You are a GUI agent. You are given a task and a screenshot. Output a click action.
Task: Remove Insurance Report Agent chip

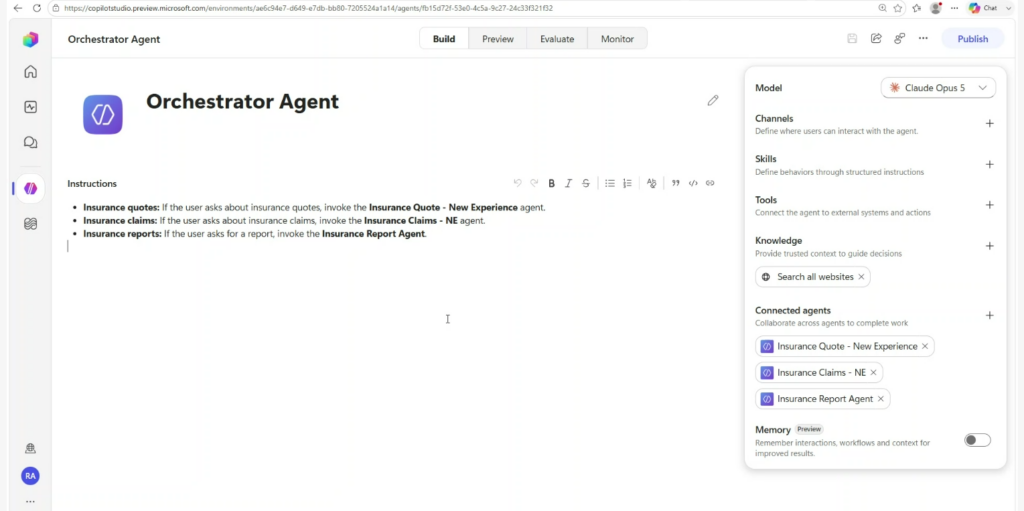[880, 399]
